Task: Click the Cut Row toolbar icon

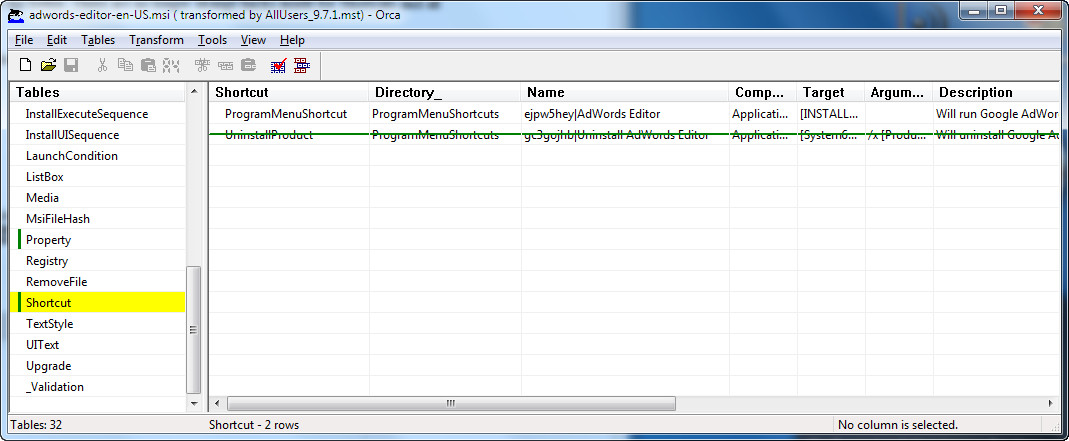Action: 202,65
